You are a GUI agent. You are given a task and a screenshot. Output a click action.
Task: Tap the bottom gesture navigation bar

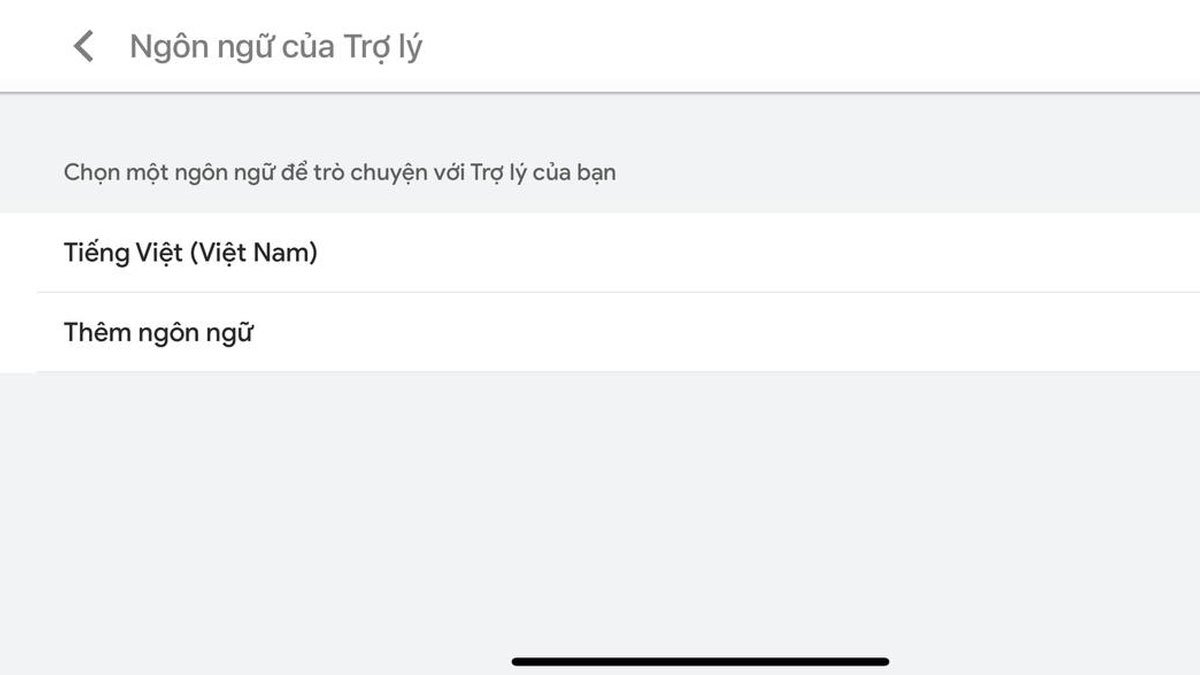[x=700, y=660]
